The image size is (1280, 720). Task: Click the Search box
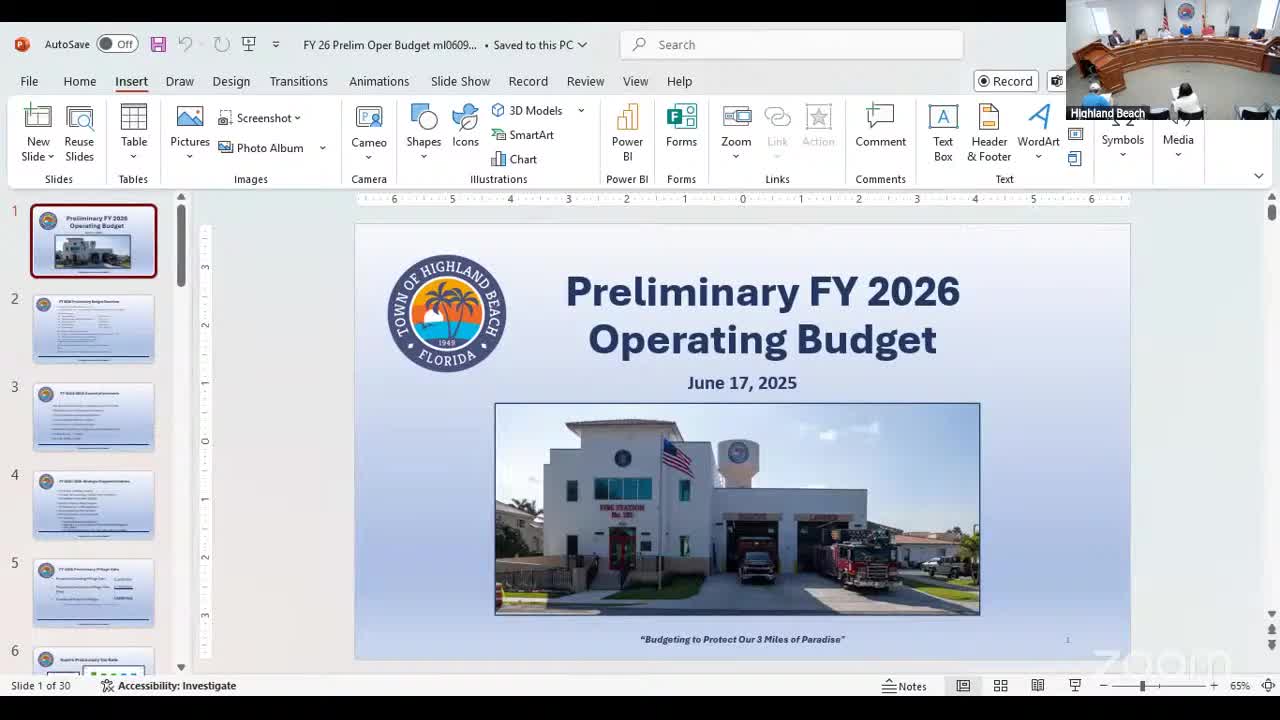pyautogui.click(x=792, y=44)
